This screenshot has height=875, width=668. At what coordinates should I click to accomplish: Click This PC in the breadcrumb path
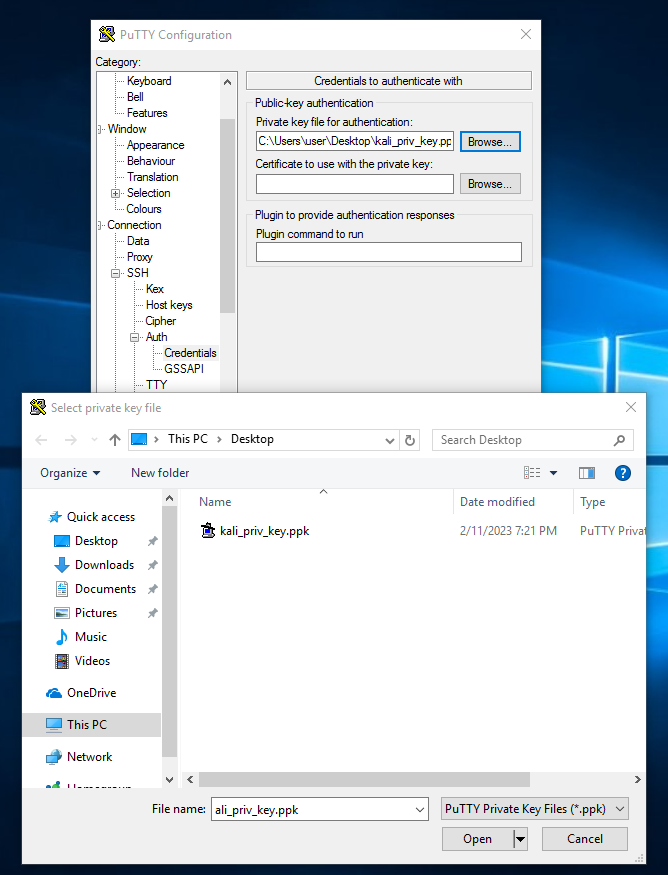(x=188, y=439)
